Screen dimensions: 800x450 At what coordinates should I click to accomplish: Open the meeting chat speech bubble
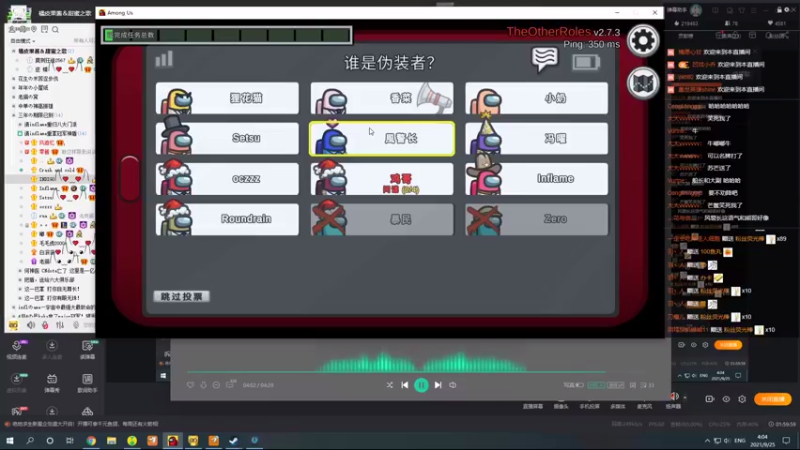544,60
